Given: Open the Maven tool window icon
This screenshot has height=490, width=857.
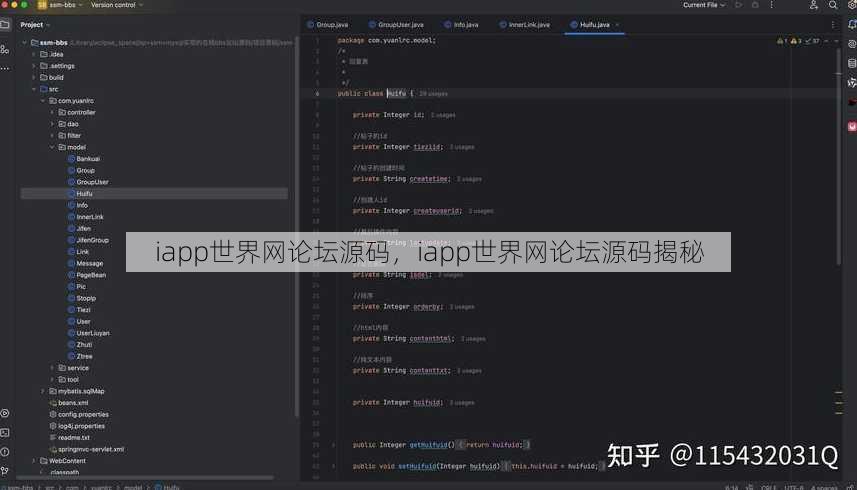Looking at the screenshot, I should coord(852,83).
